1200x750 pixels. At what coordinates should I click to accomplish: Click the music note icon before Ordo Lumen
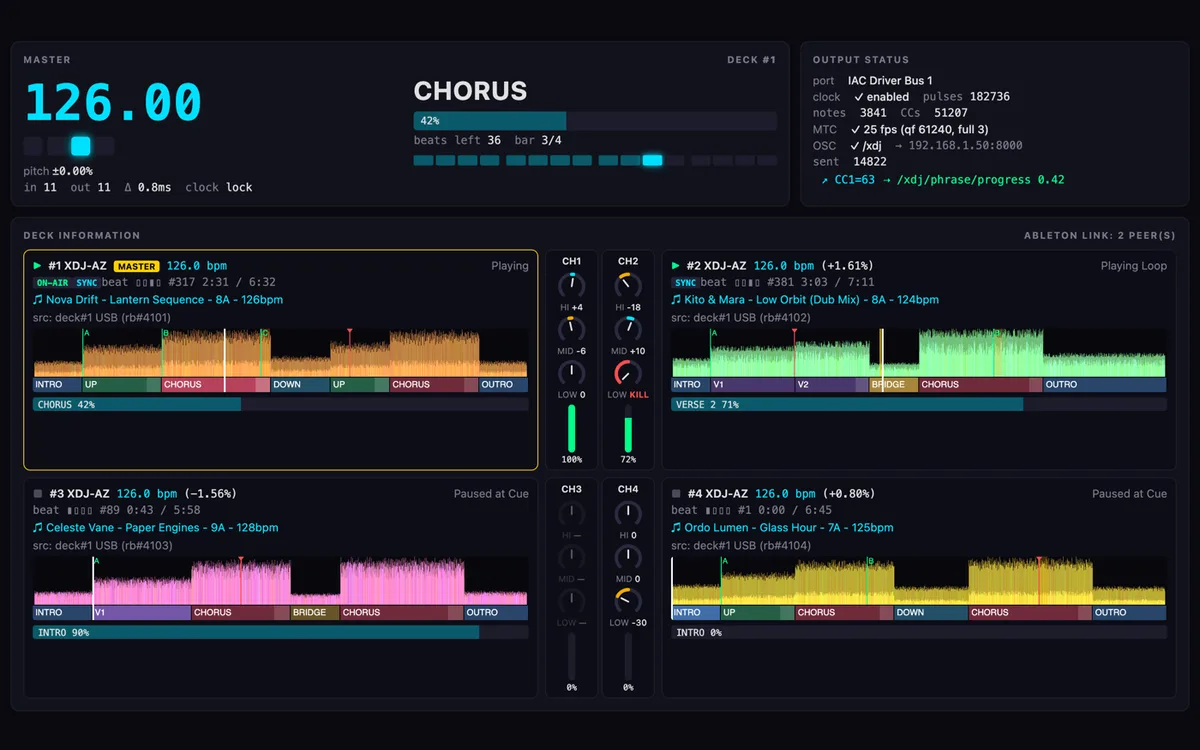[x=677, y=527]
